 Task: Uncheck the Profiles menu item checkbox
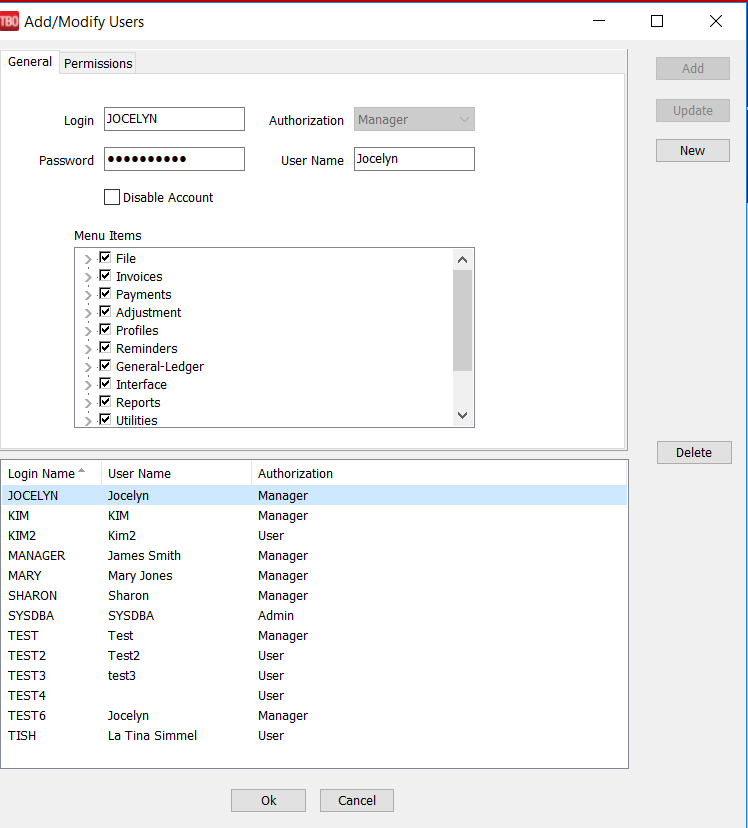(105, 329)
